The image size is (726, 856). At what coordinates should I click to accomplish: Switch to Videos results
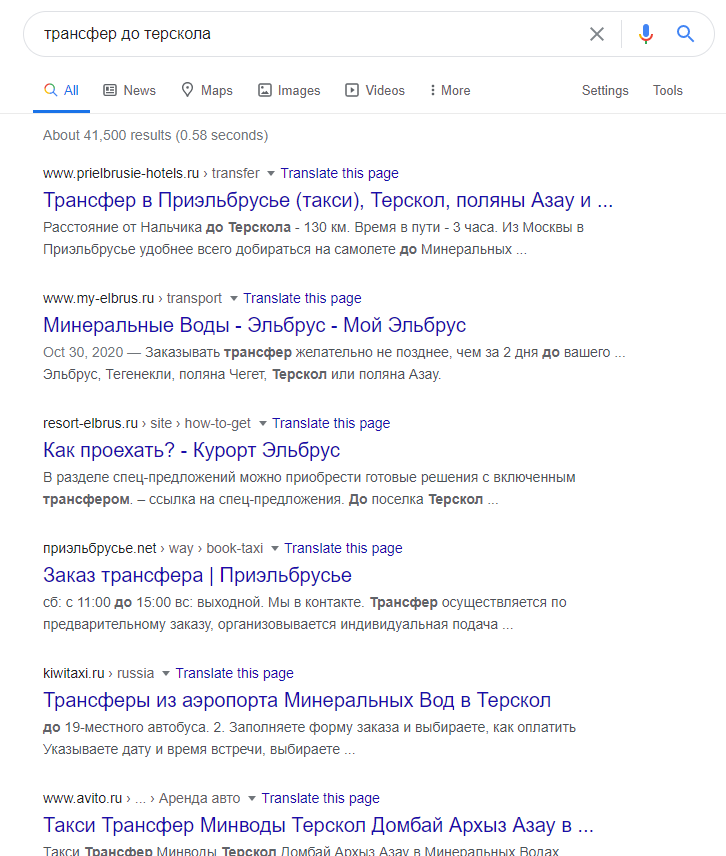tap(374, 90)
